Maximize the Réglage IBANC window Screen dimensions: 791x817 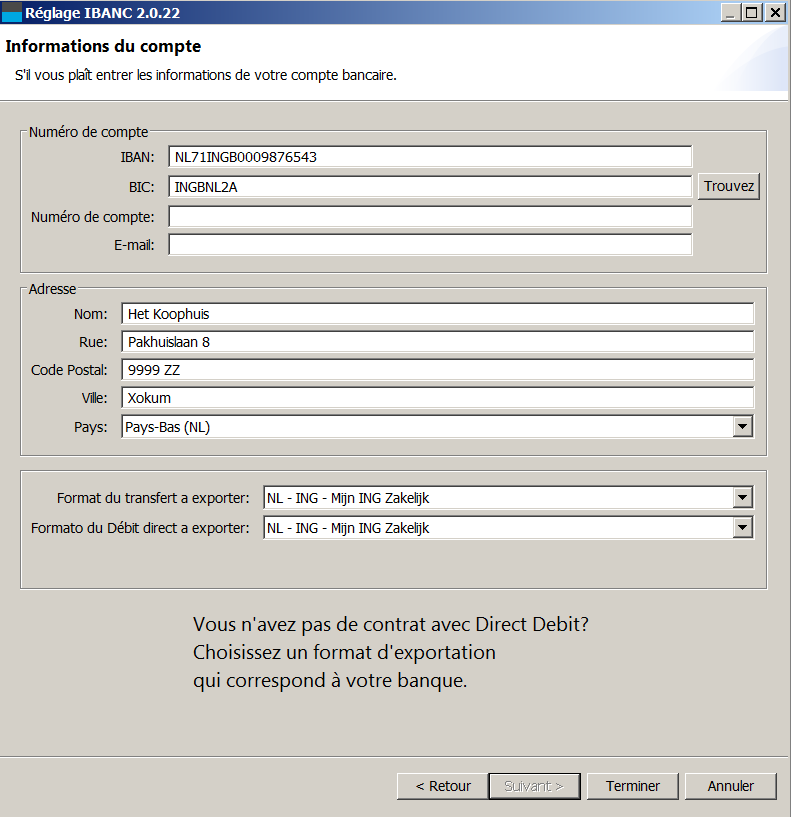[752, 13]
